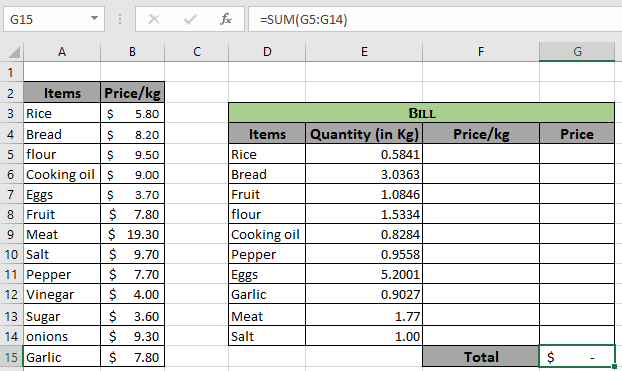Select the 'onions' cell
622x371 pixels.
point(62,336)
